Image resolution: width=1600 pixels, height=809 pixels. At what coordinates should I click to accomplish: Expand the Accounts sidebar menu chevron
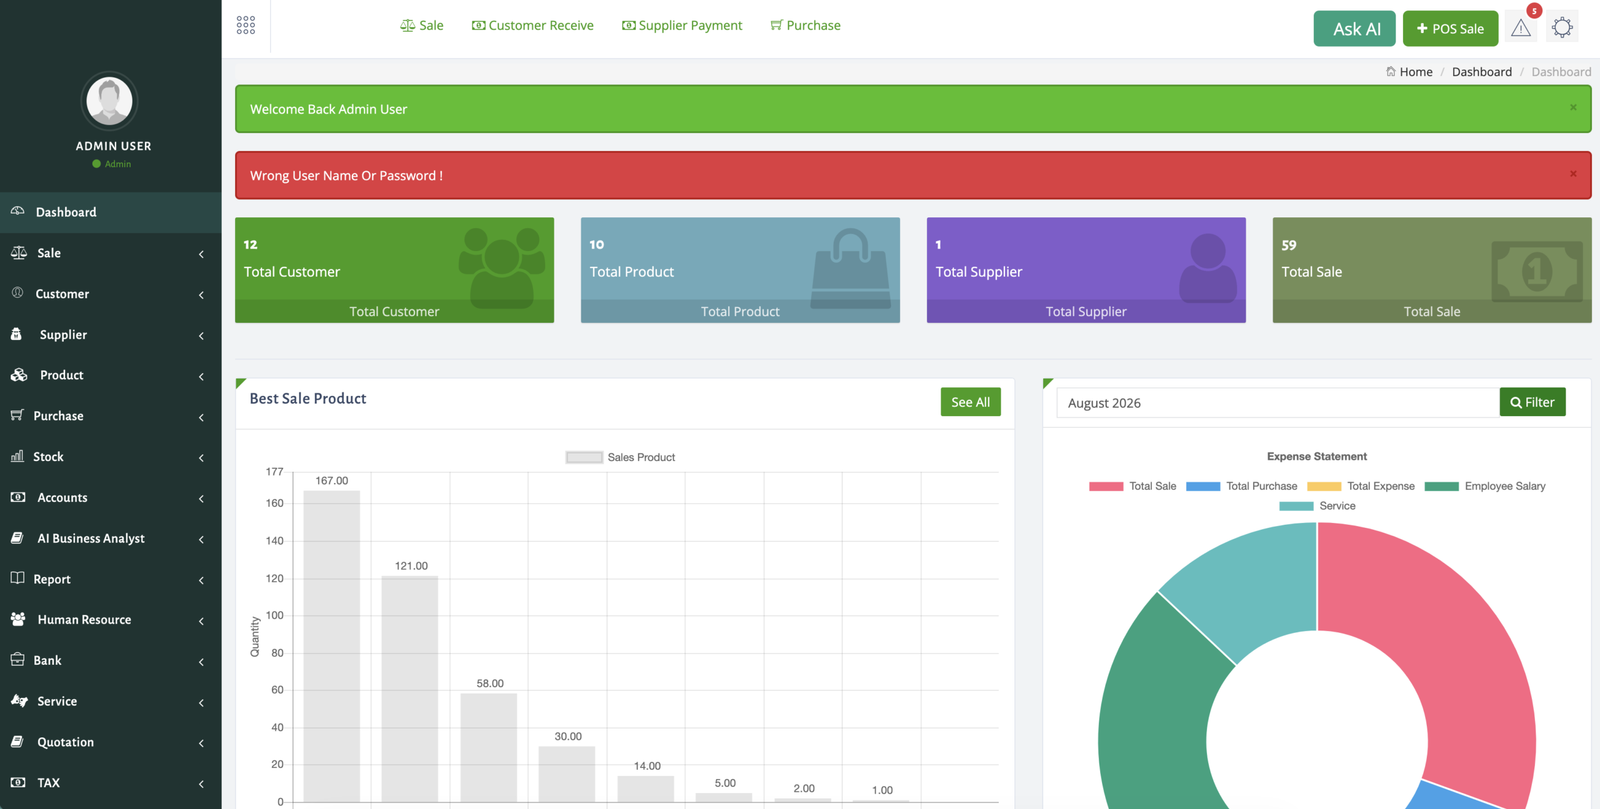[201, 499]
